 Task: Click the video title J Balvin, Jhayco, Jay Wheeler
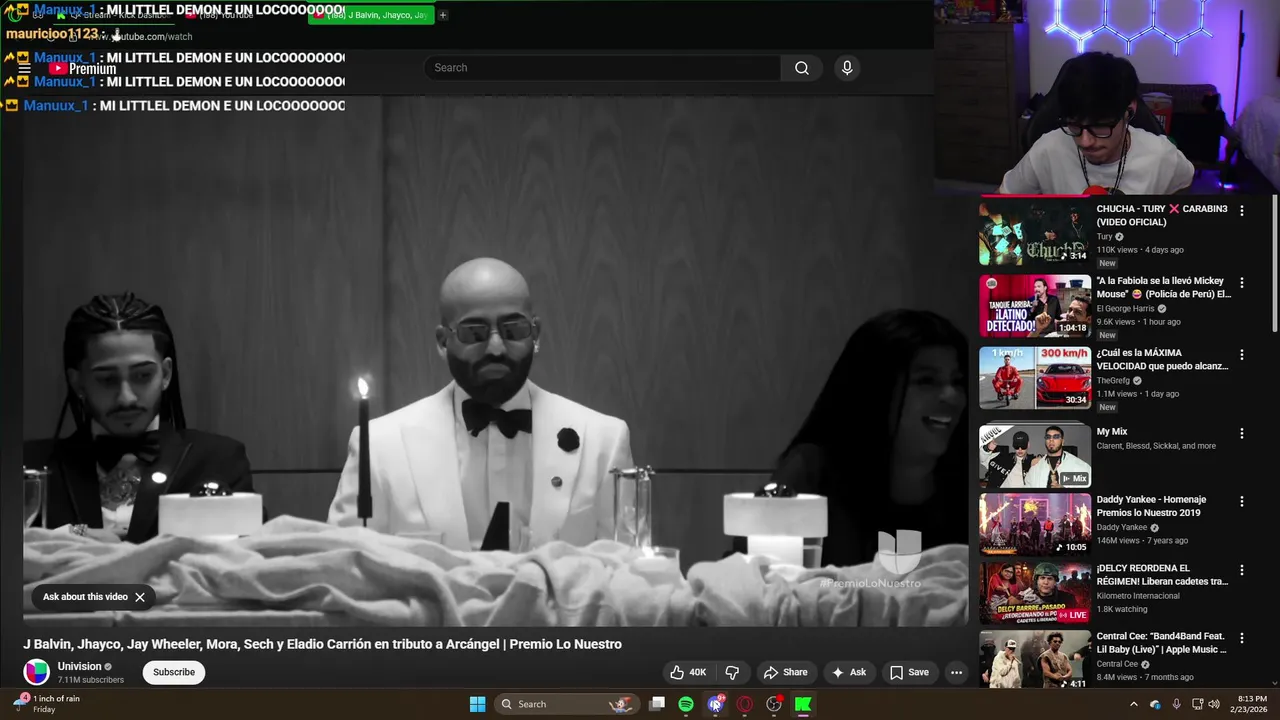(x=322, y=644)
